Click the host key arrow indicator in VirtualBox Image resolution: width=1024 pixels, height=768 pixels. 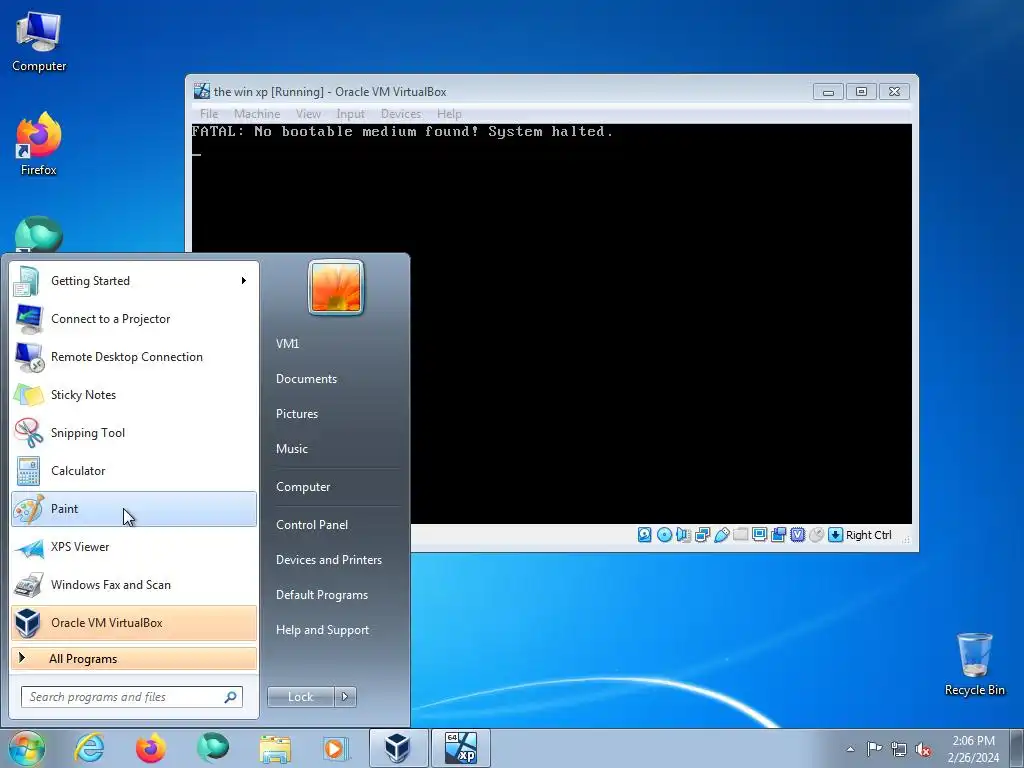click(x=835, y=535)
